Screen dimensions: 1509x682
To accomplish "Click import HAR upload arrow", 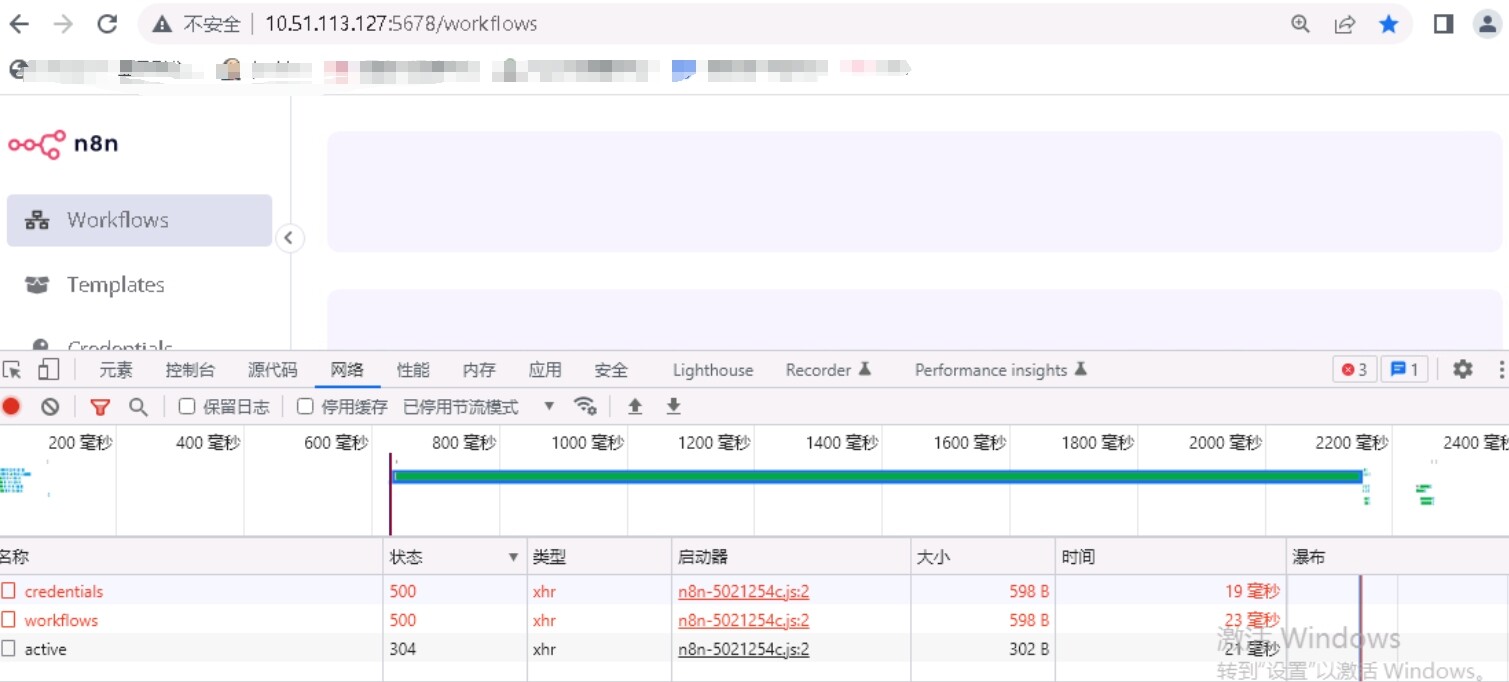I will click(x=634, y=406).
